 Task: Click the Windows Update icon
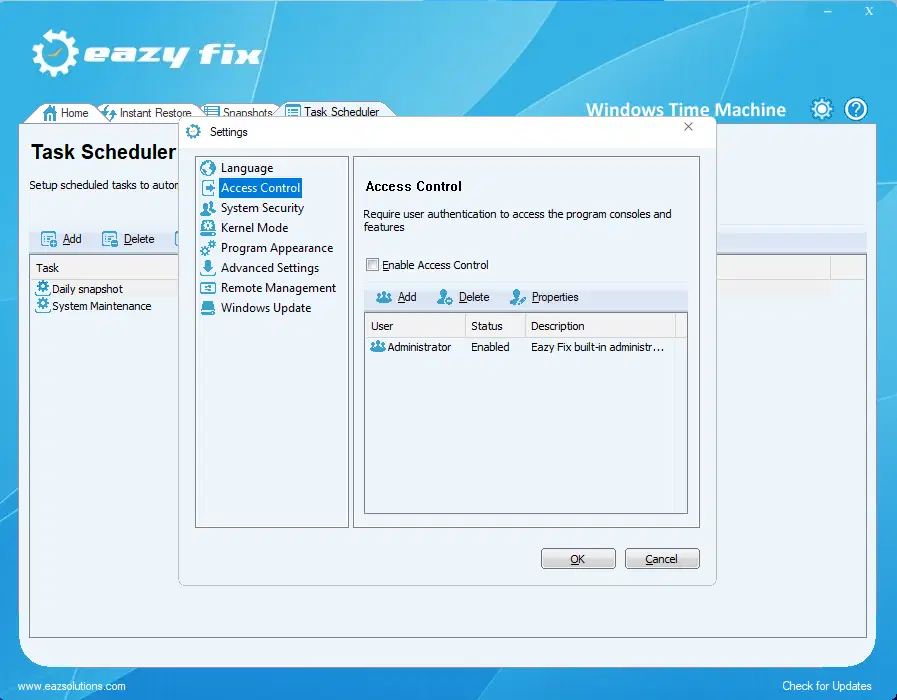click(208, 308)
